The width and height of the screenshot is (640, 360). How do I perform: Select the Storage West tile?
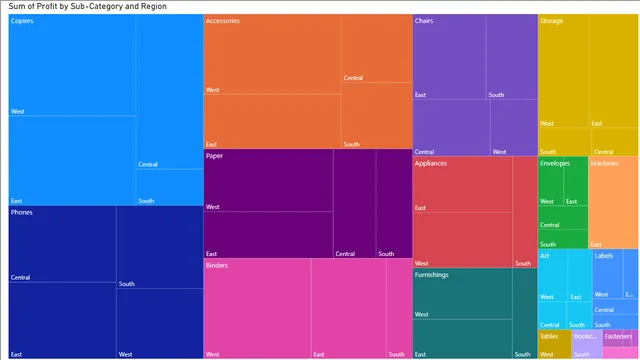564,71
